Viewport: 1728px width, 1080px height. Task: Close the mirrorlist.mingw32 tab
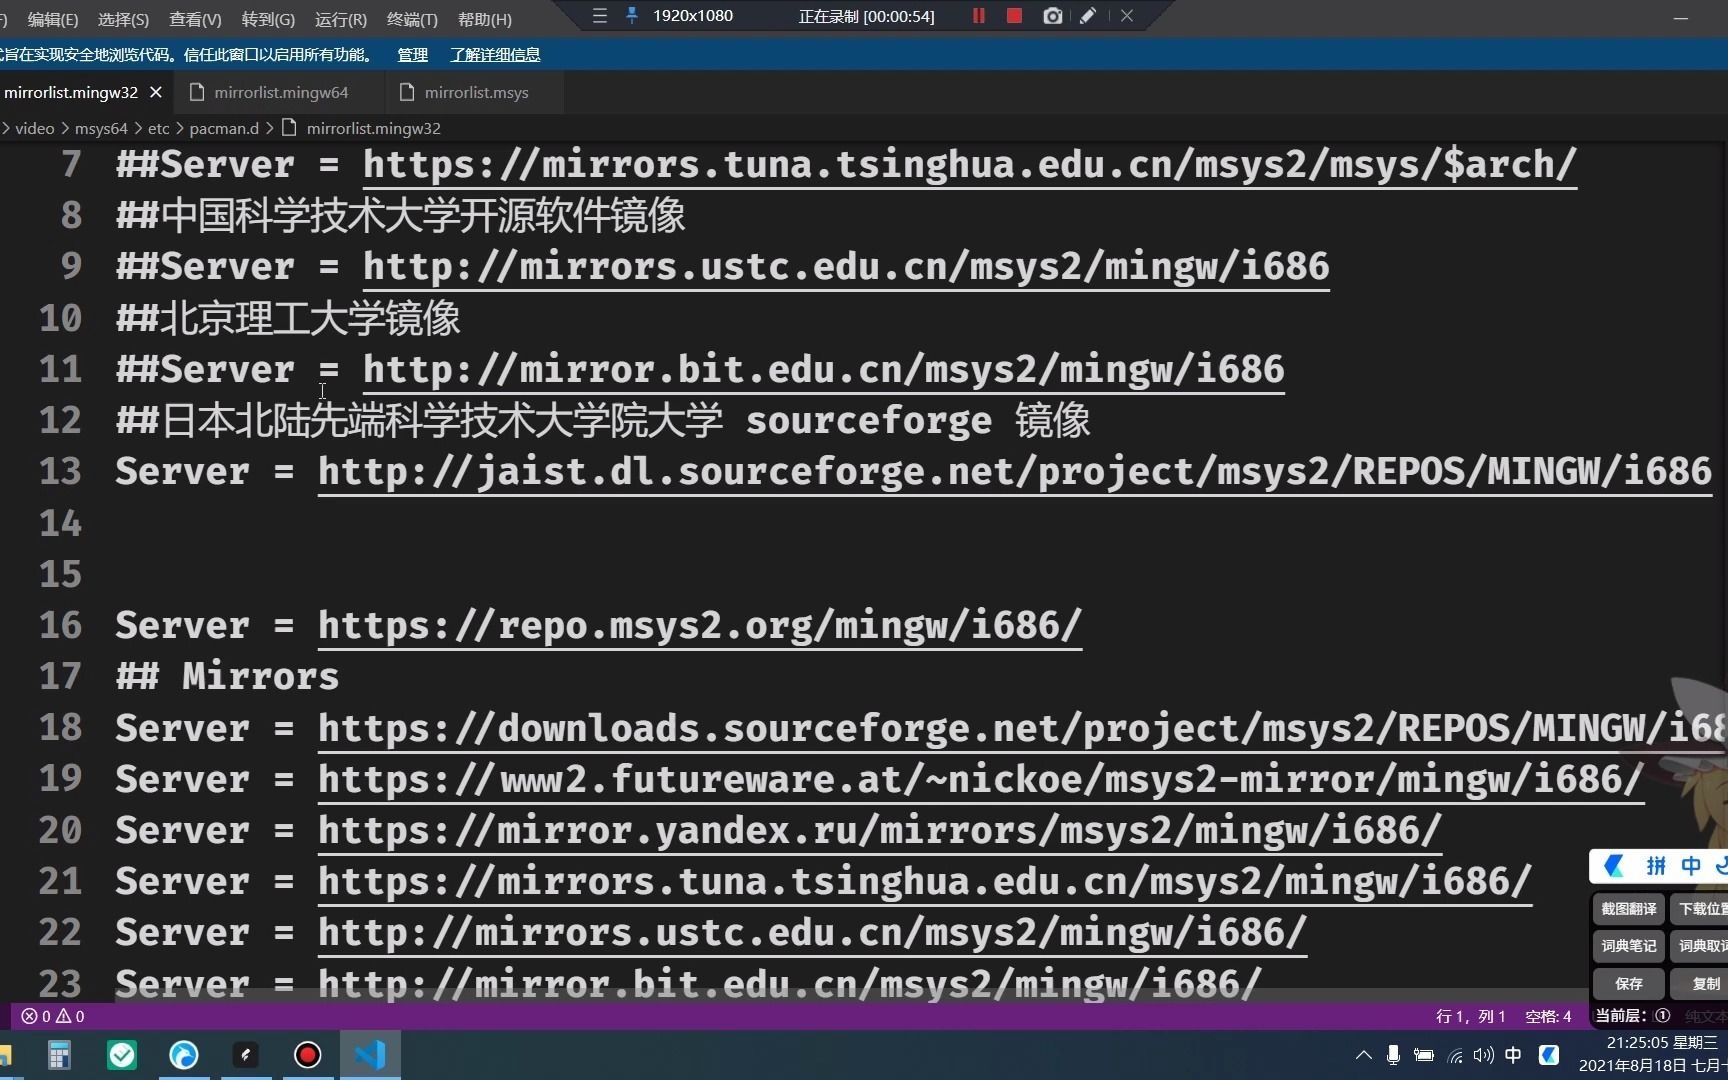point(156,92)
